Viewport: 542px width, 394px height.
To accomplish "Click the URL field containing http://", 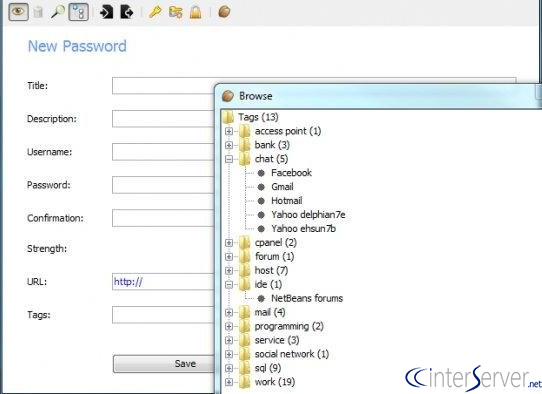I will tap(163, 282).
